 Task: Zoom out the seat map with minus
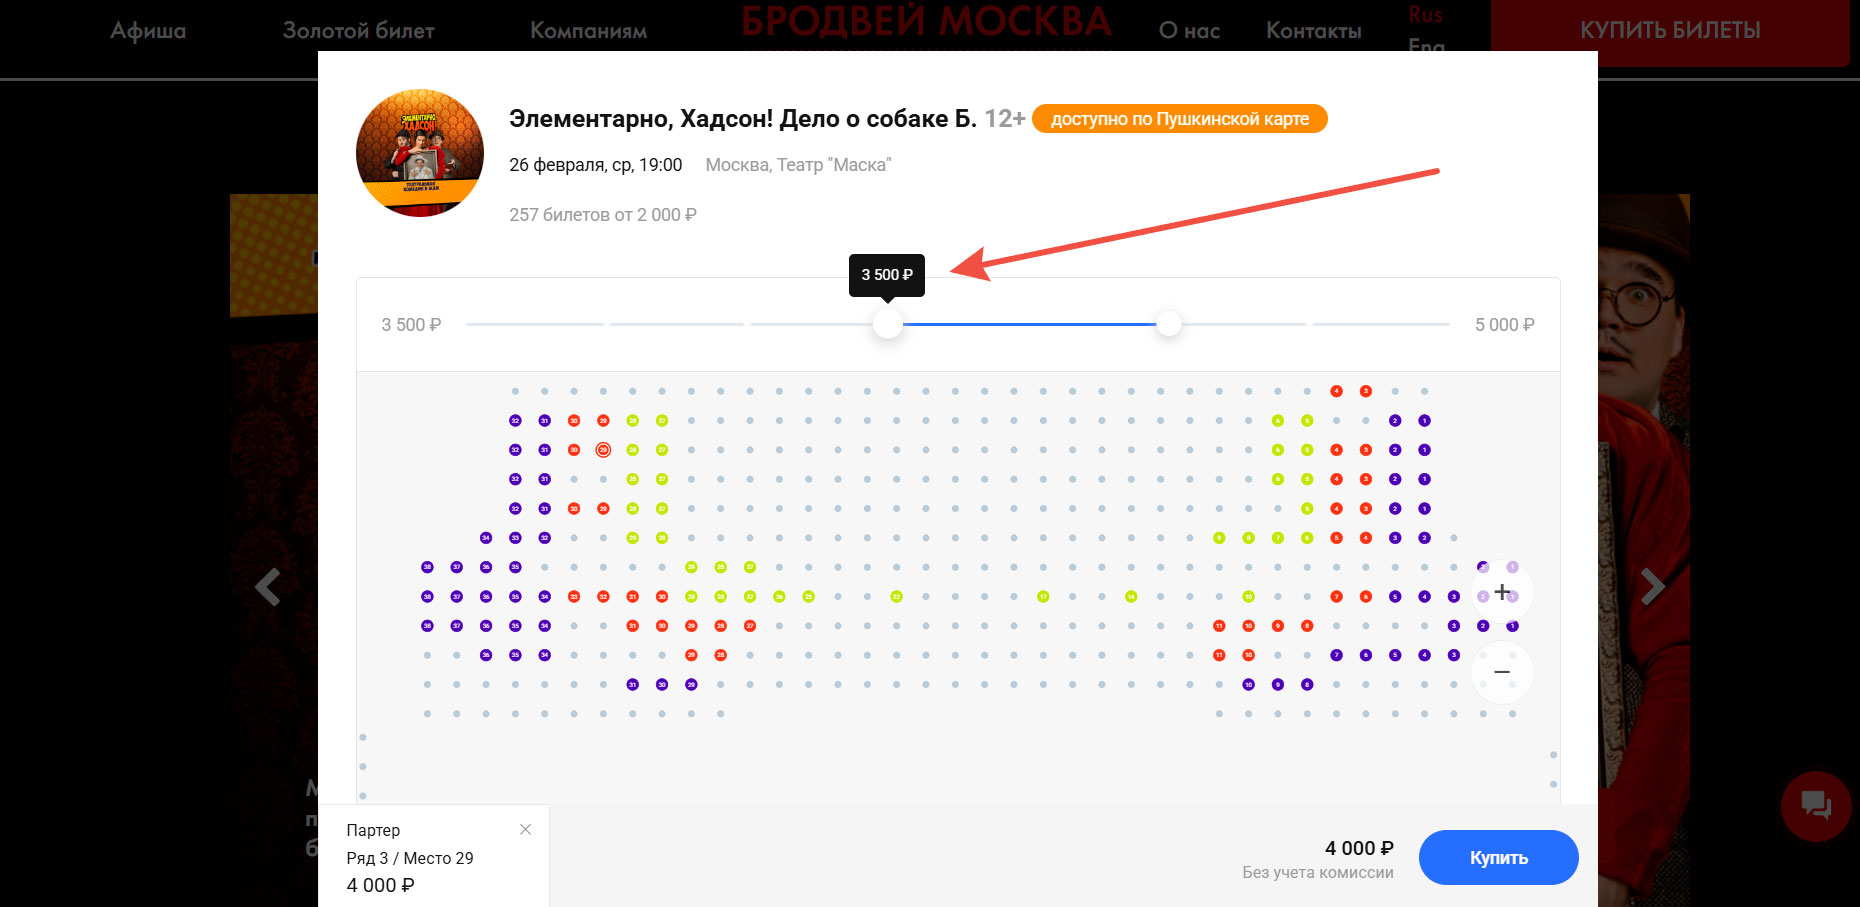(x=1502, y=672)
